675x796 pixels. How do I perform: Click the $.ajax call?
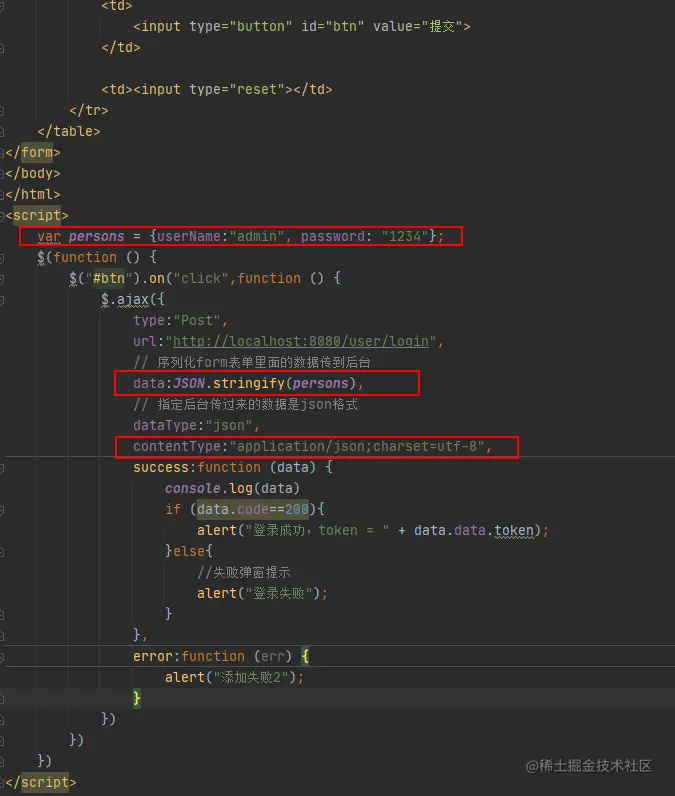click(132, 300)
